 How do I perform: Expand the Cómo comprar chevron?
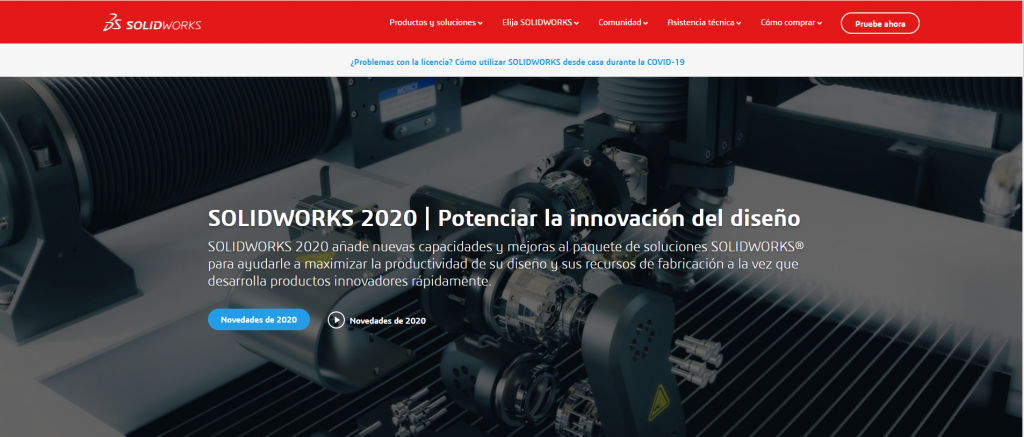tap(819, 24)
